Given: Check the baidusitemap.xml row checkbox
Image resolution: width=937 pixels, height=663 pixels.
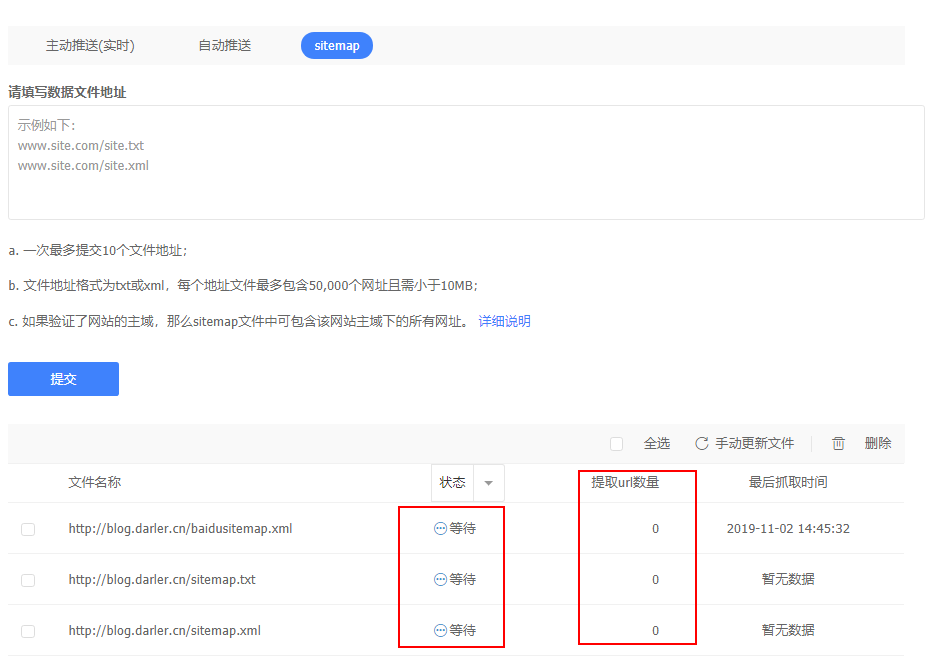Looking at the screenshot, I should point(28,529).
